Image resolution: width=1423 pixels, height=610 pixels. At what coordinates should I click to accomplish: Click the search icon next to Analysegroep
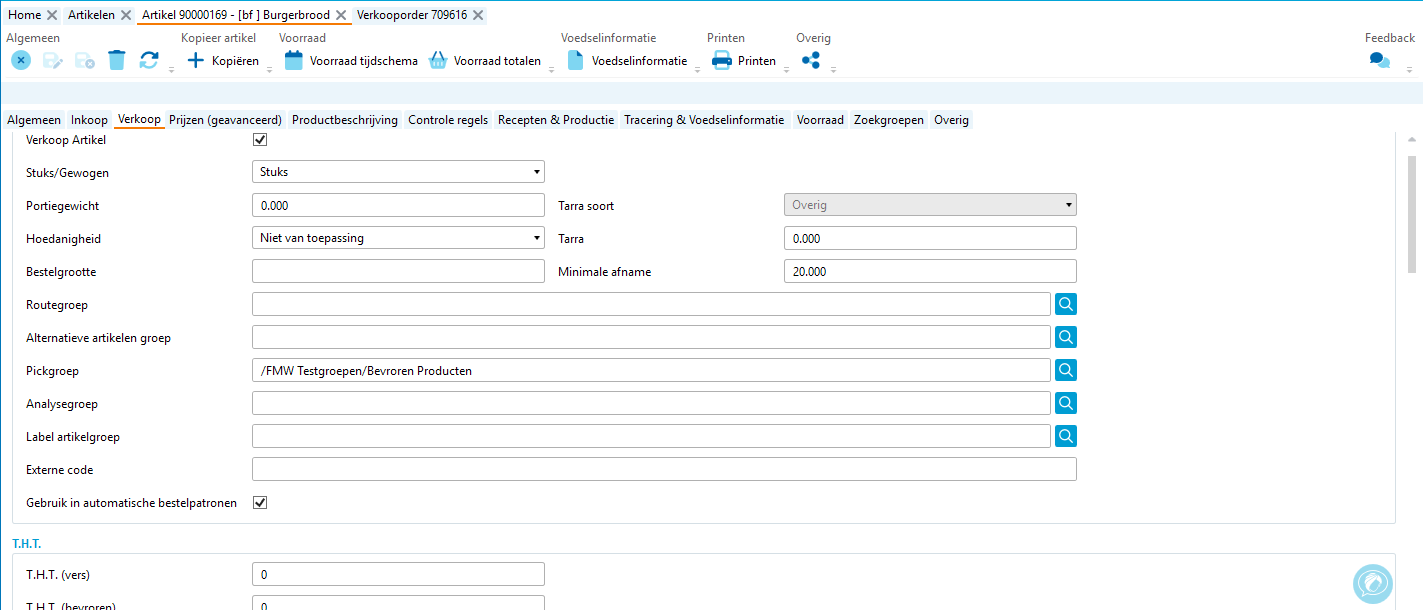1066,403
